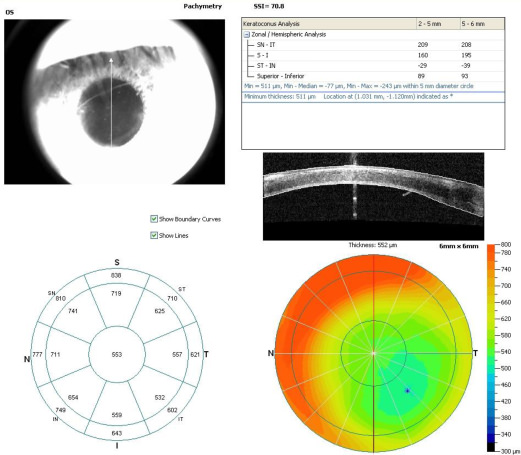
Task: Collapse the Zonal / Hemispheric Analysis node
Action: pos(246,34)
